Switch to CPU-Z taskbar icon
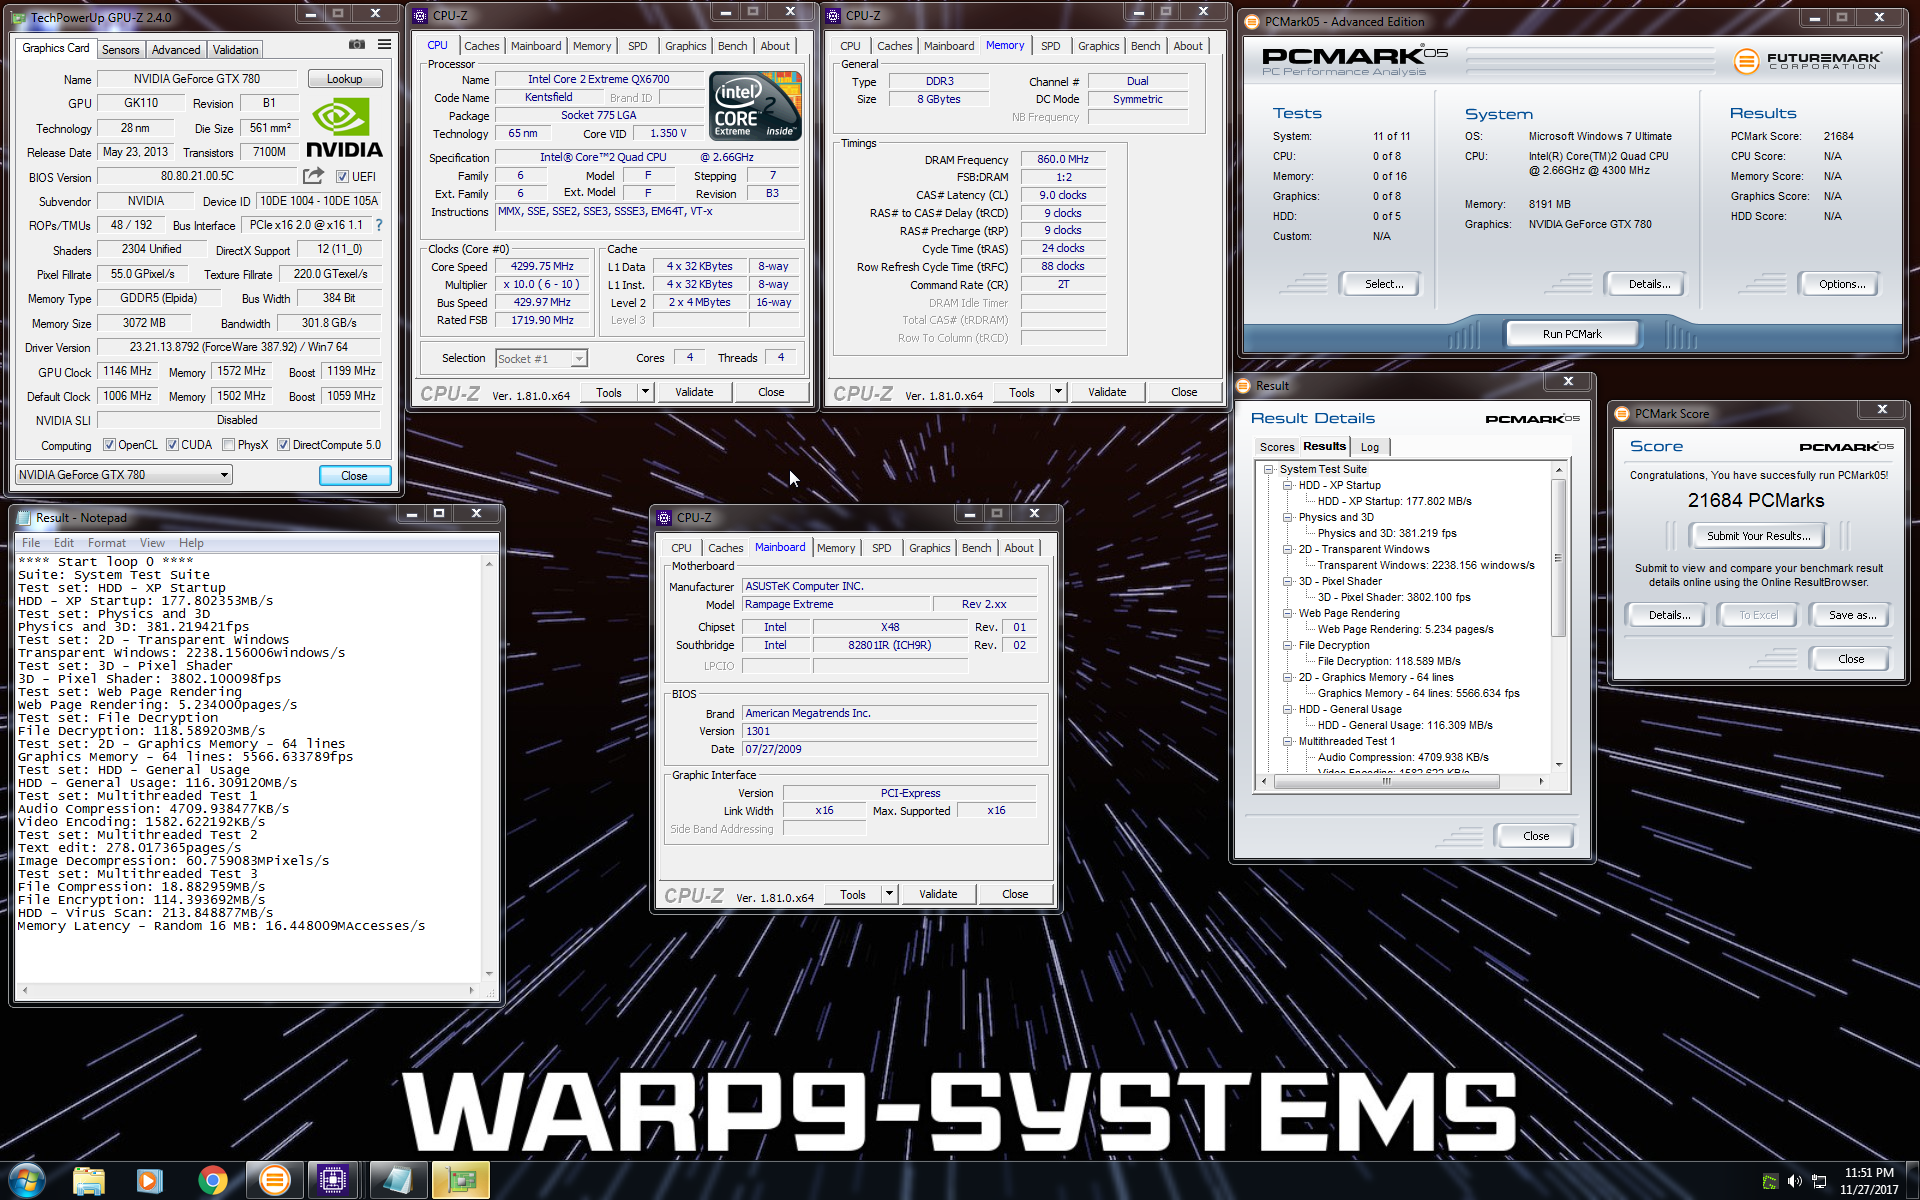This screenshot has width=1920, height=1200. [333, 1181]
